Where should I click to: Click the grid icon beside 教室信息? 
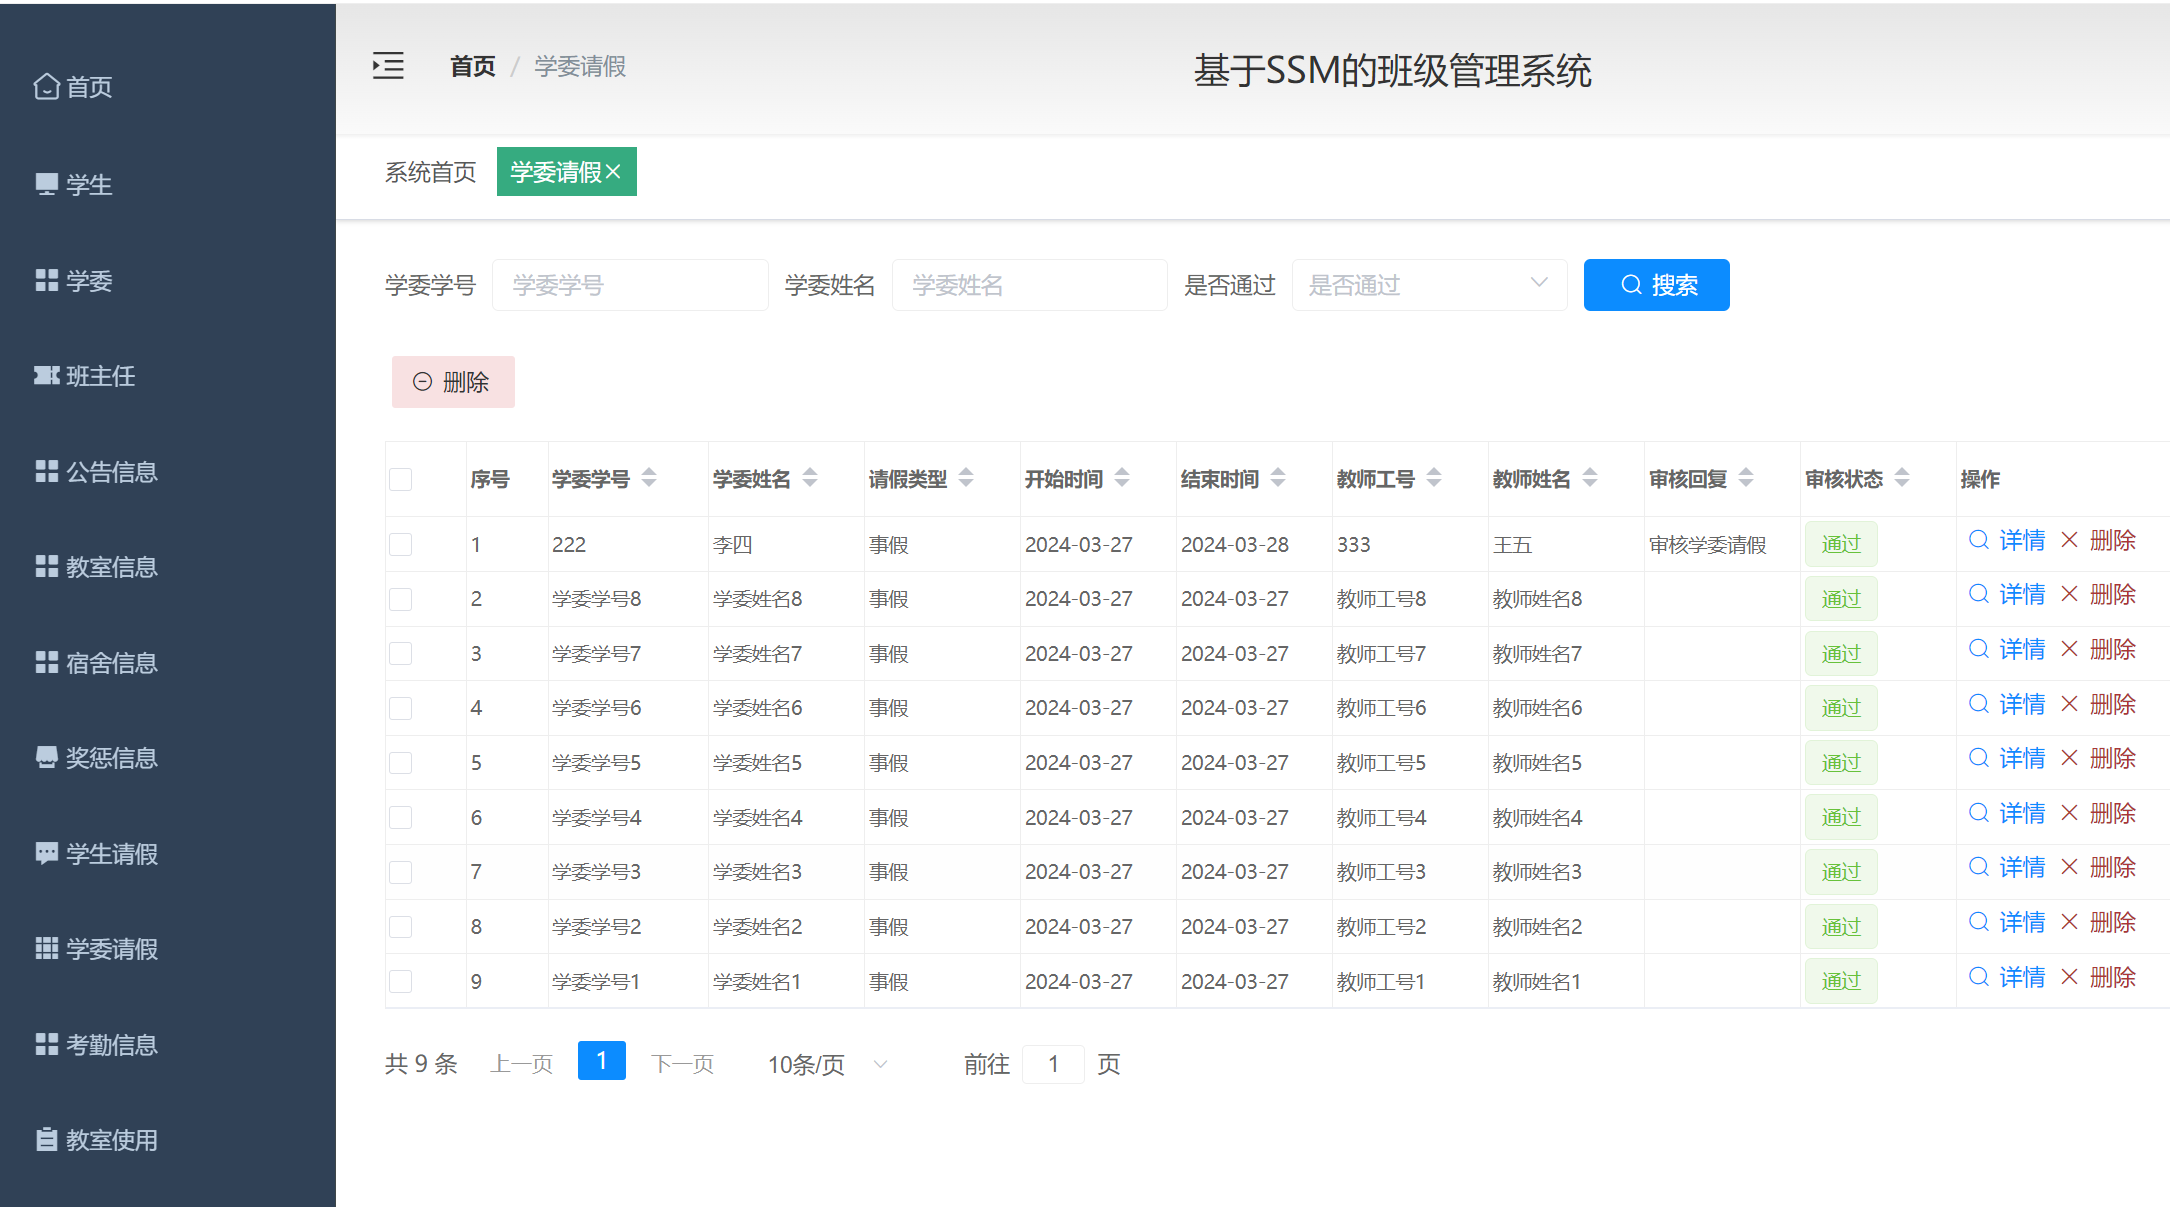click(x=46, y=567)
